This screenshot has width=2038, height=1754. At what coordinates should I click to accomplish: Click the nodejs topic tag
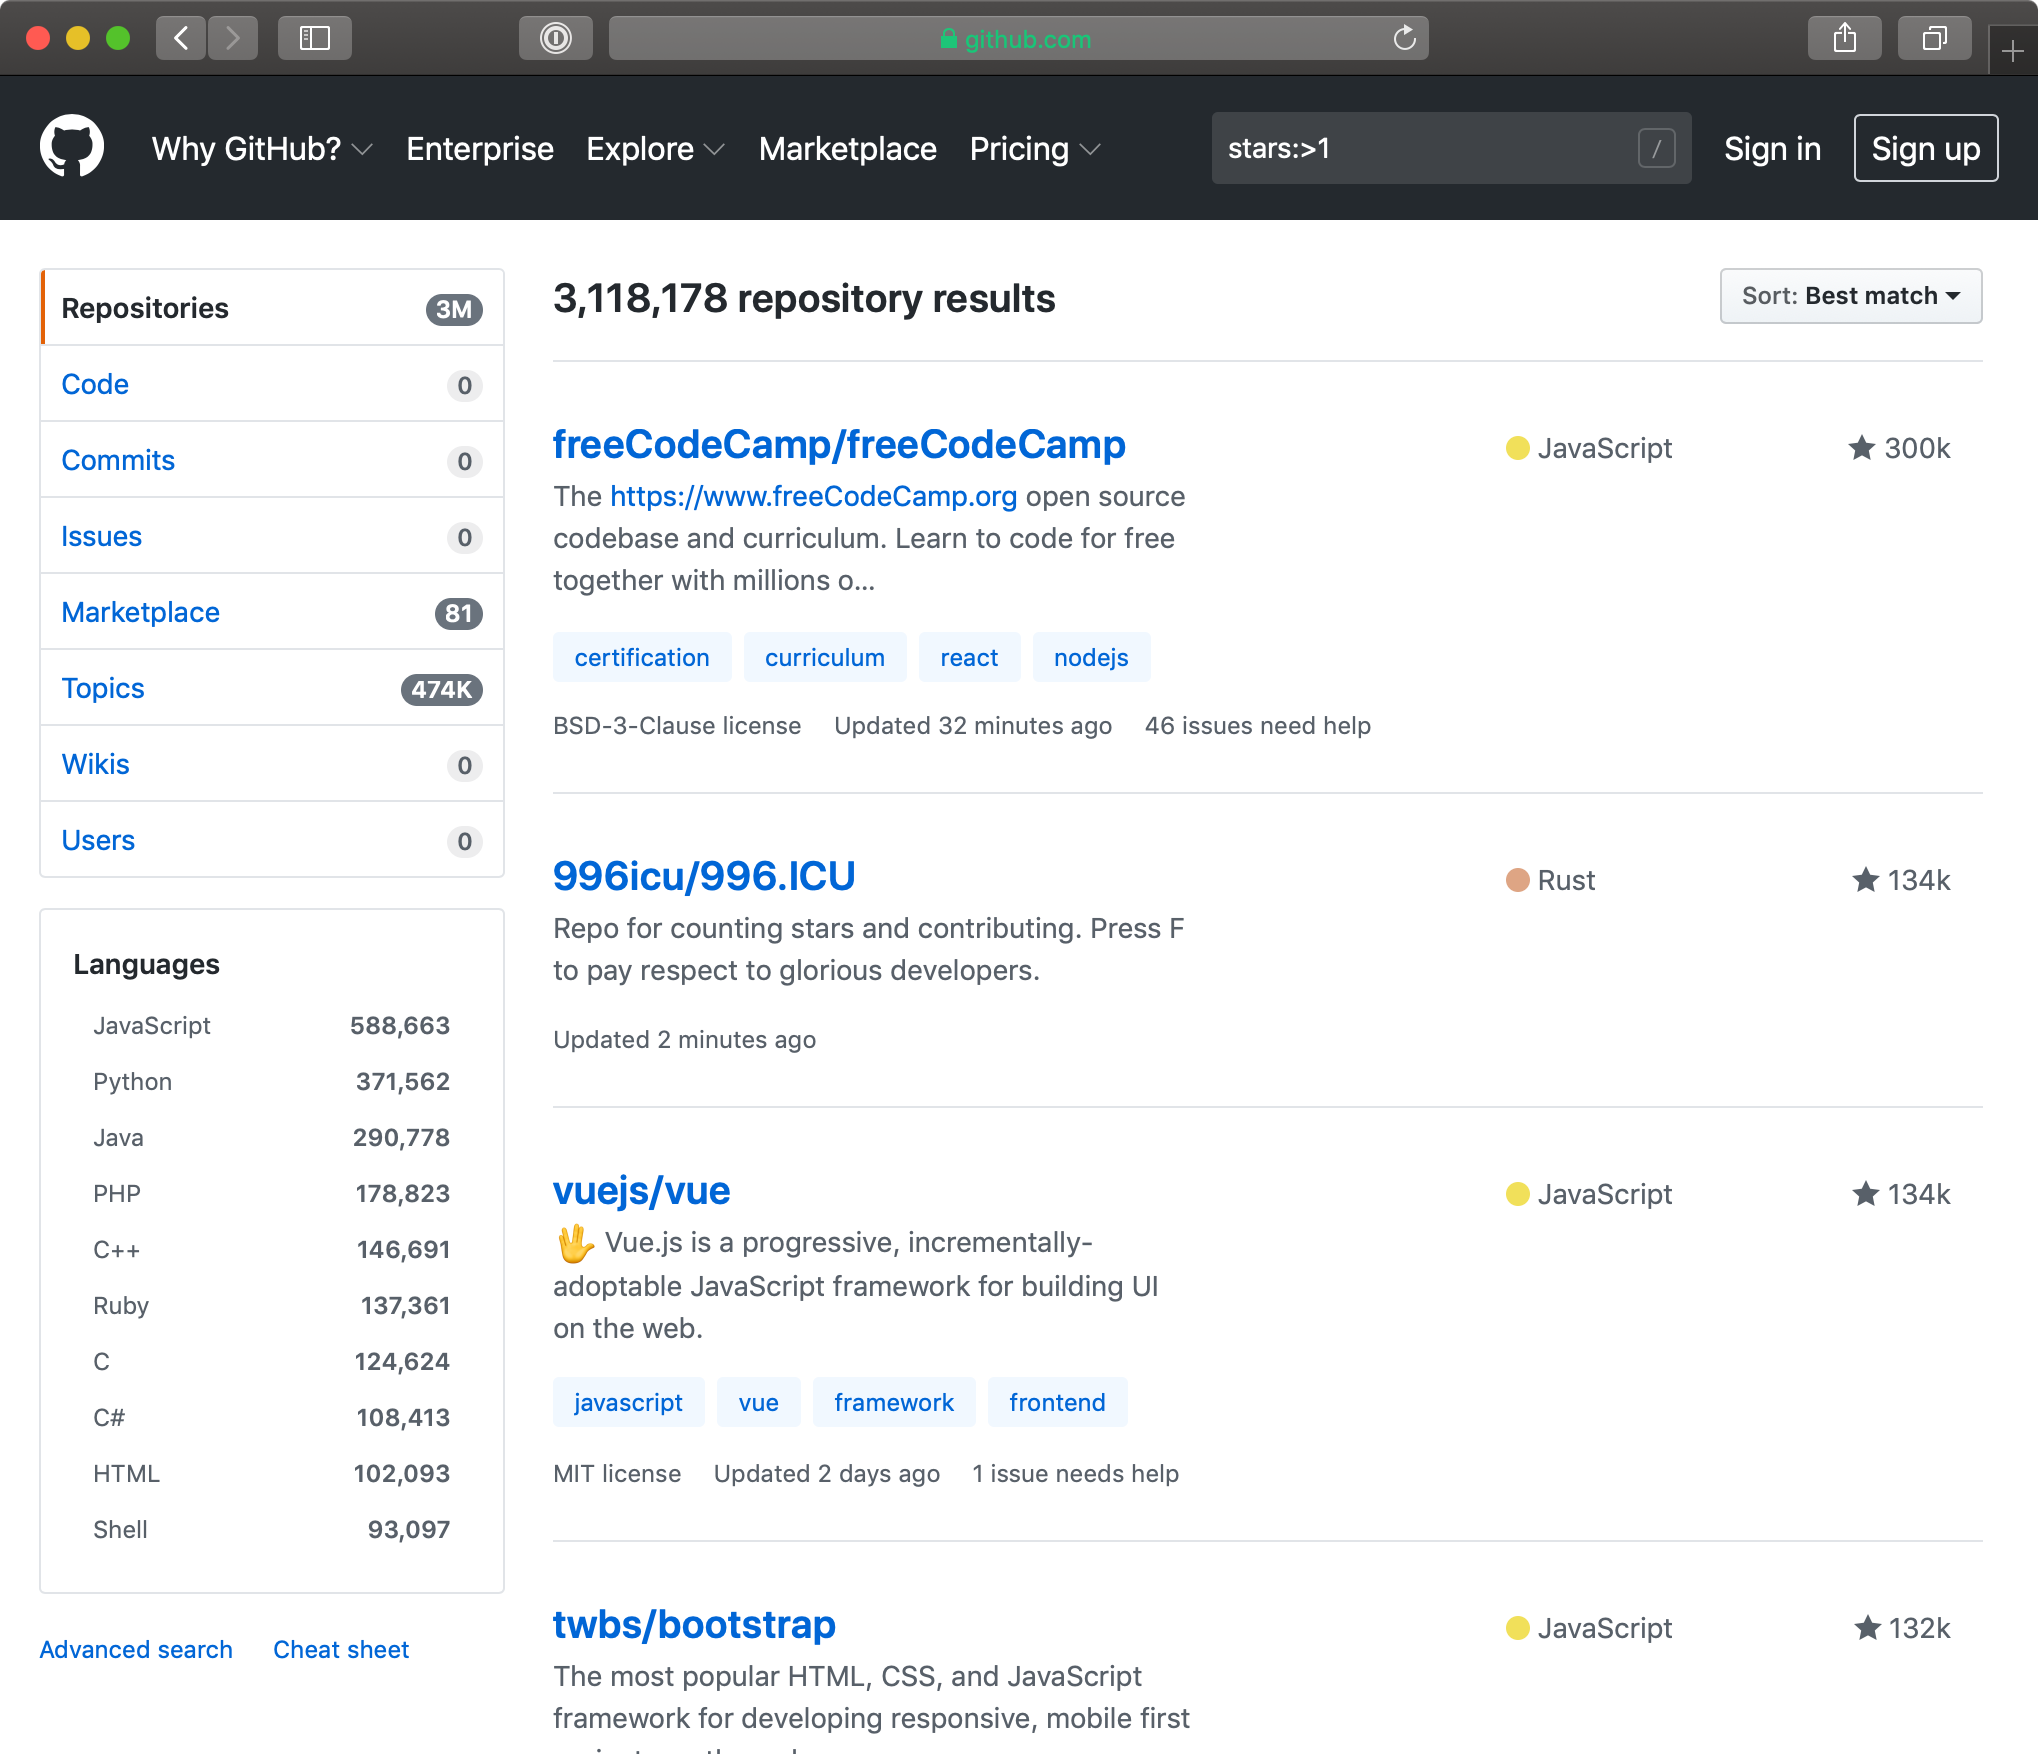coord(1091,657)
